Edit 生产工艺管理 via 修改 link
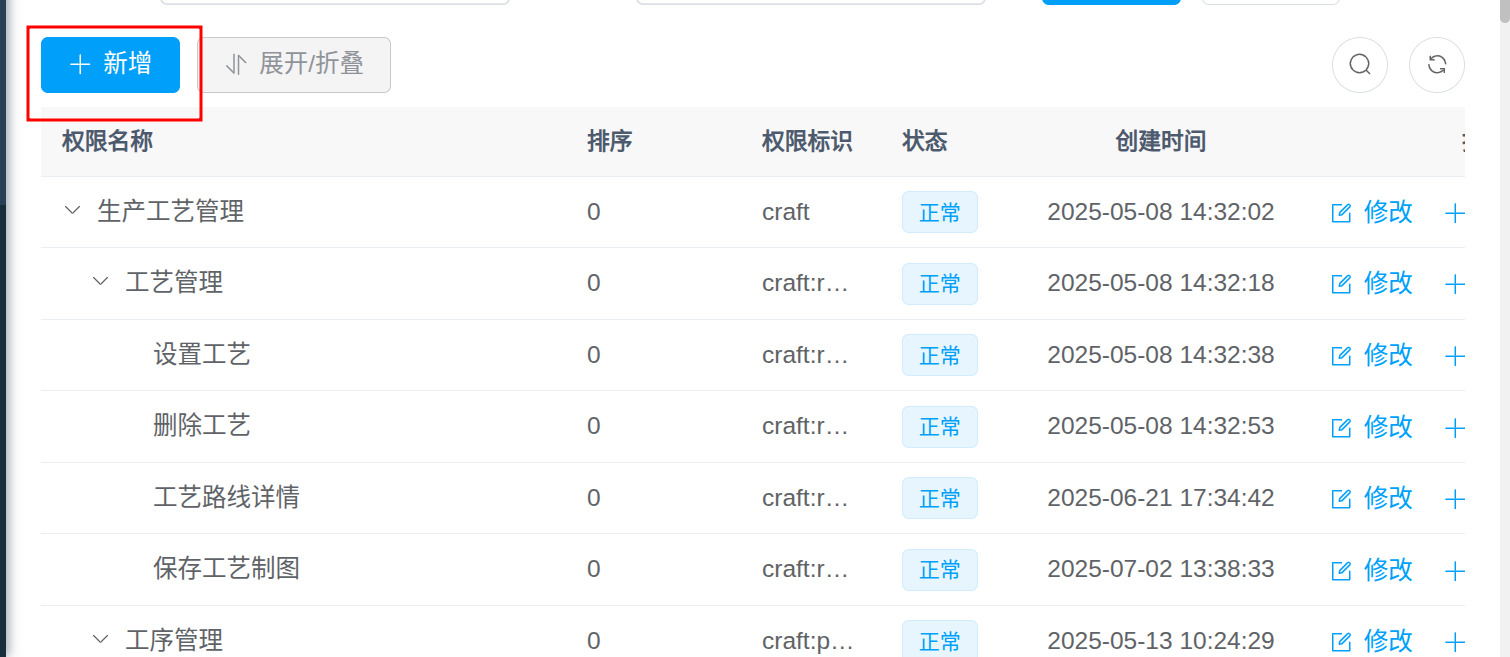This screenshot has width=1510, height=657. (1372, 212)
